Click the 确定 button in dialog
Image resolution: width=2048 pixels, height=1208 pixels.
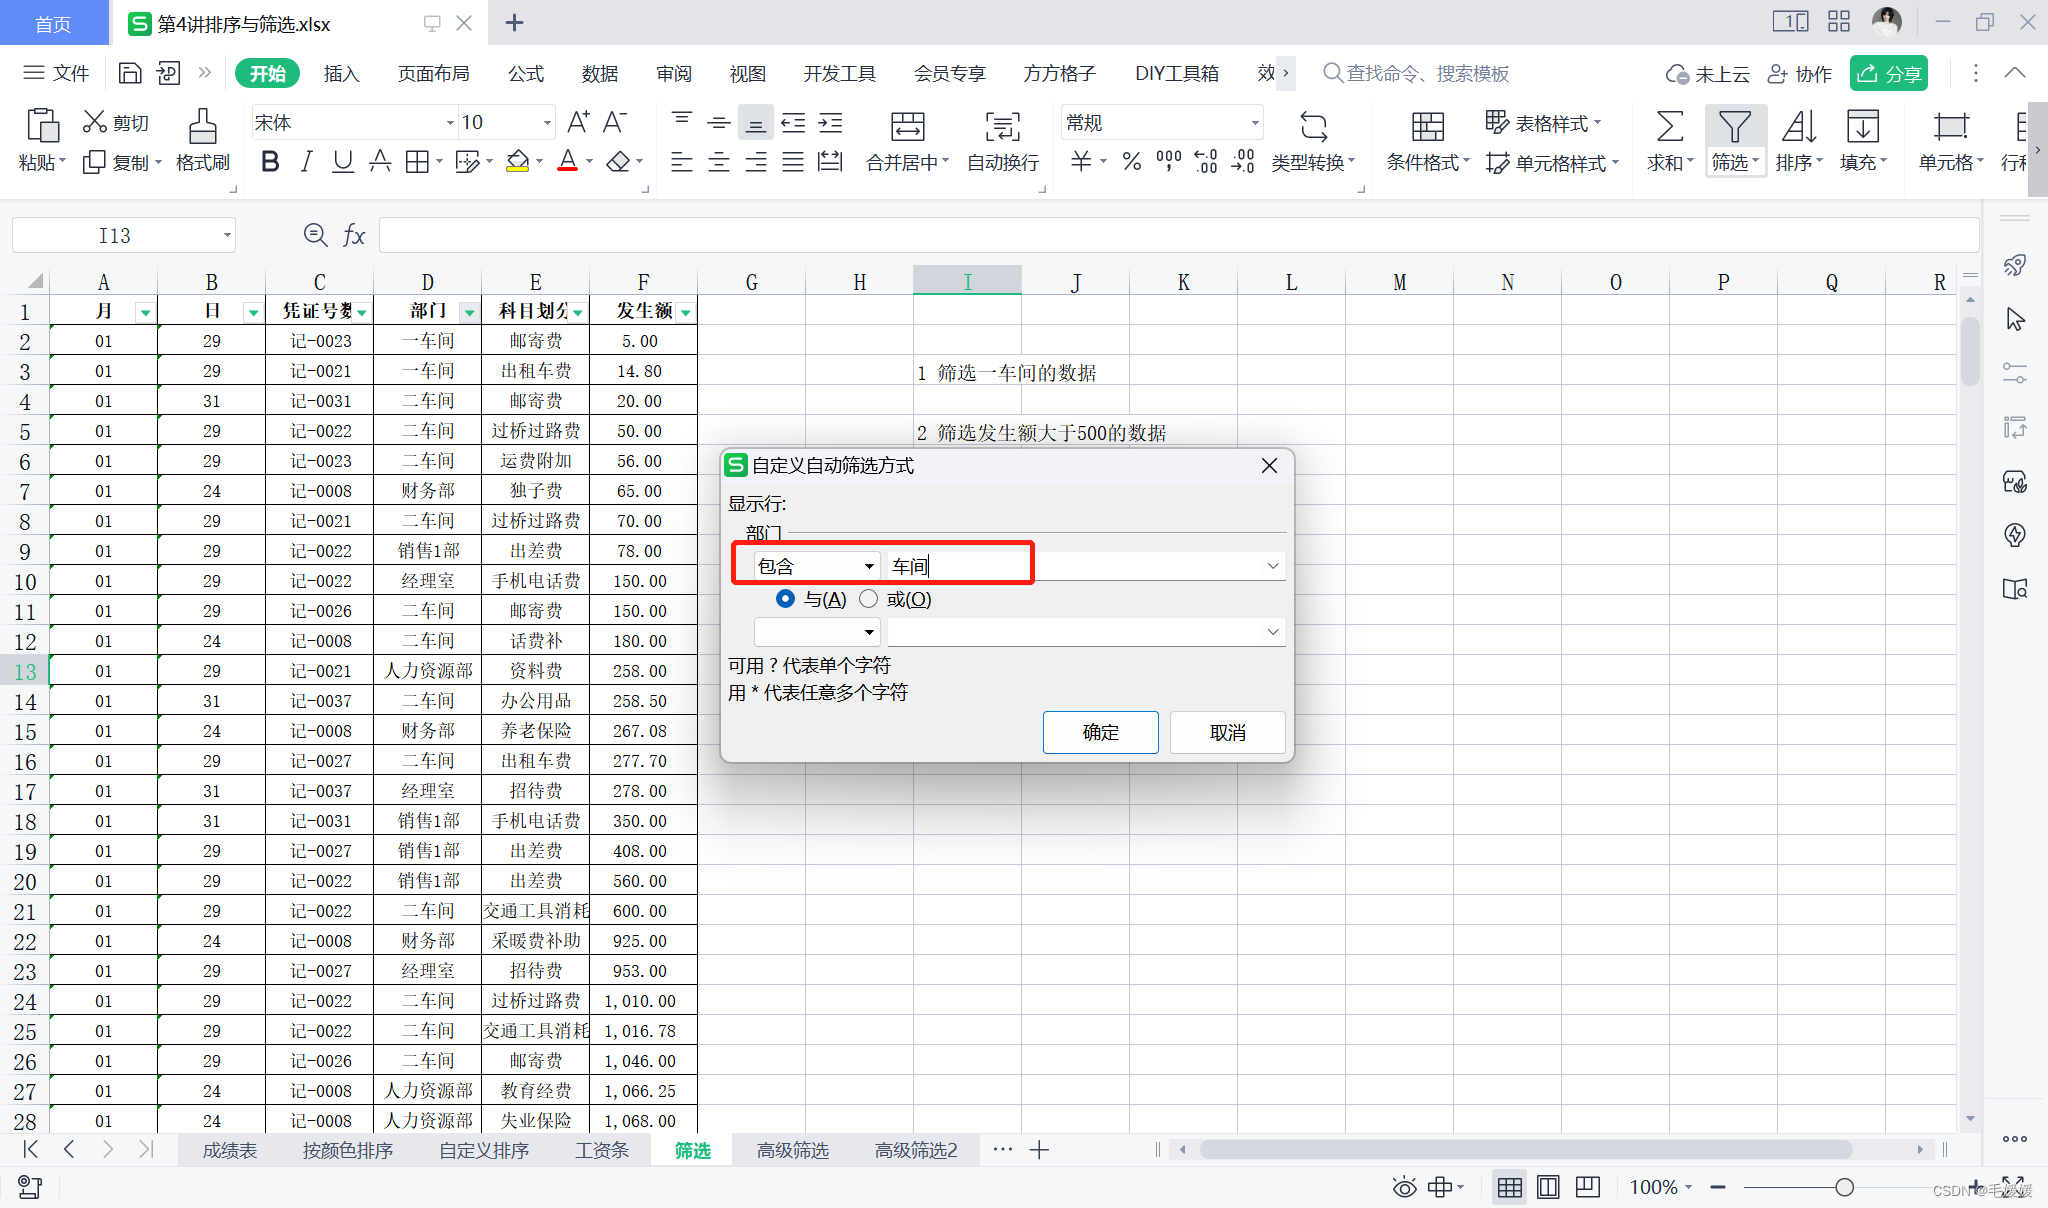point(1100,732)
